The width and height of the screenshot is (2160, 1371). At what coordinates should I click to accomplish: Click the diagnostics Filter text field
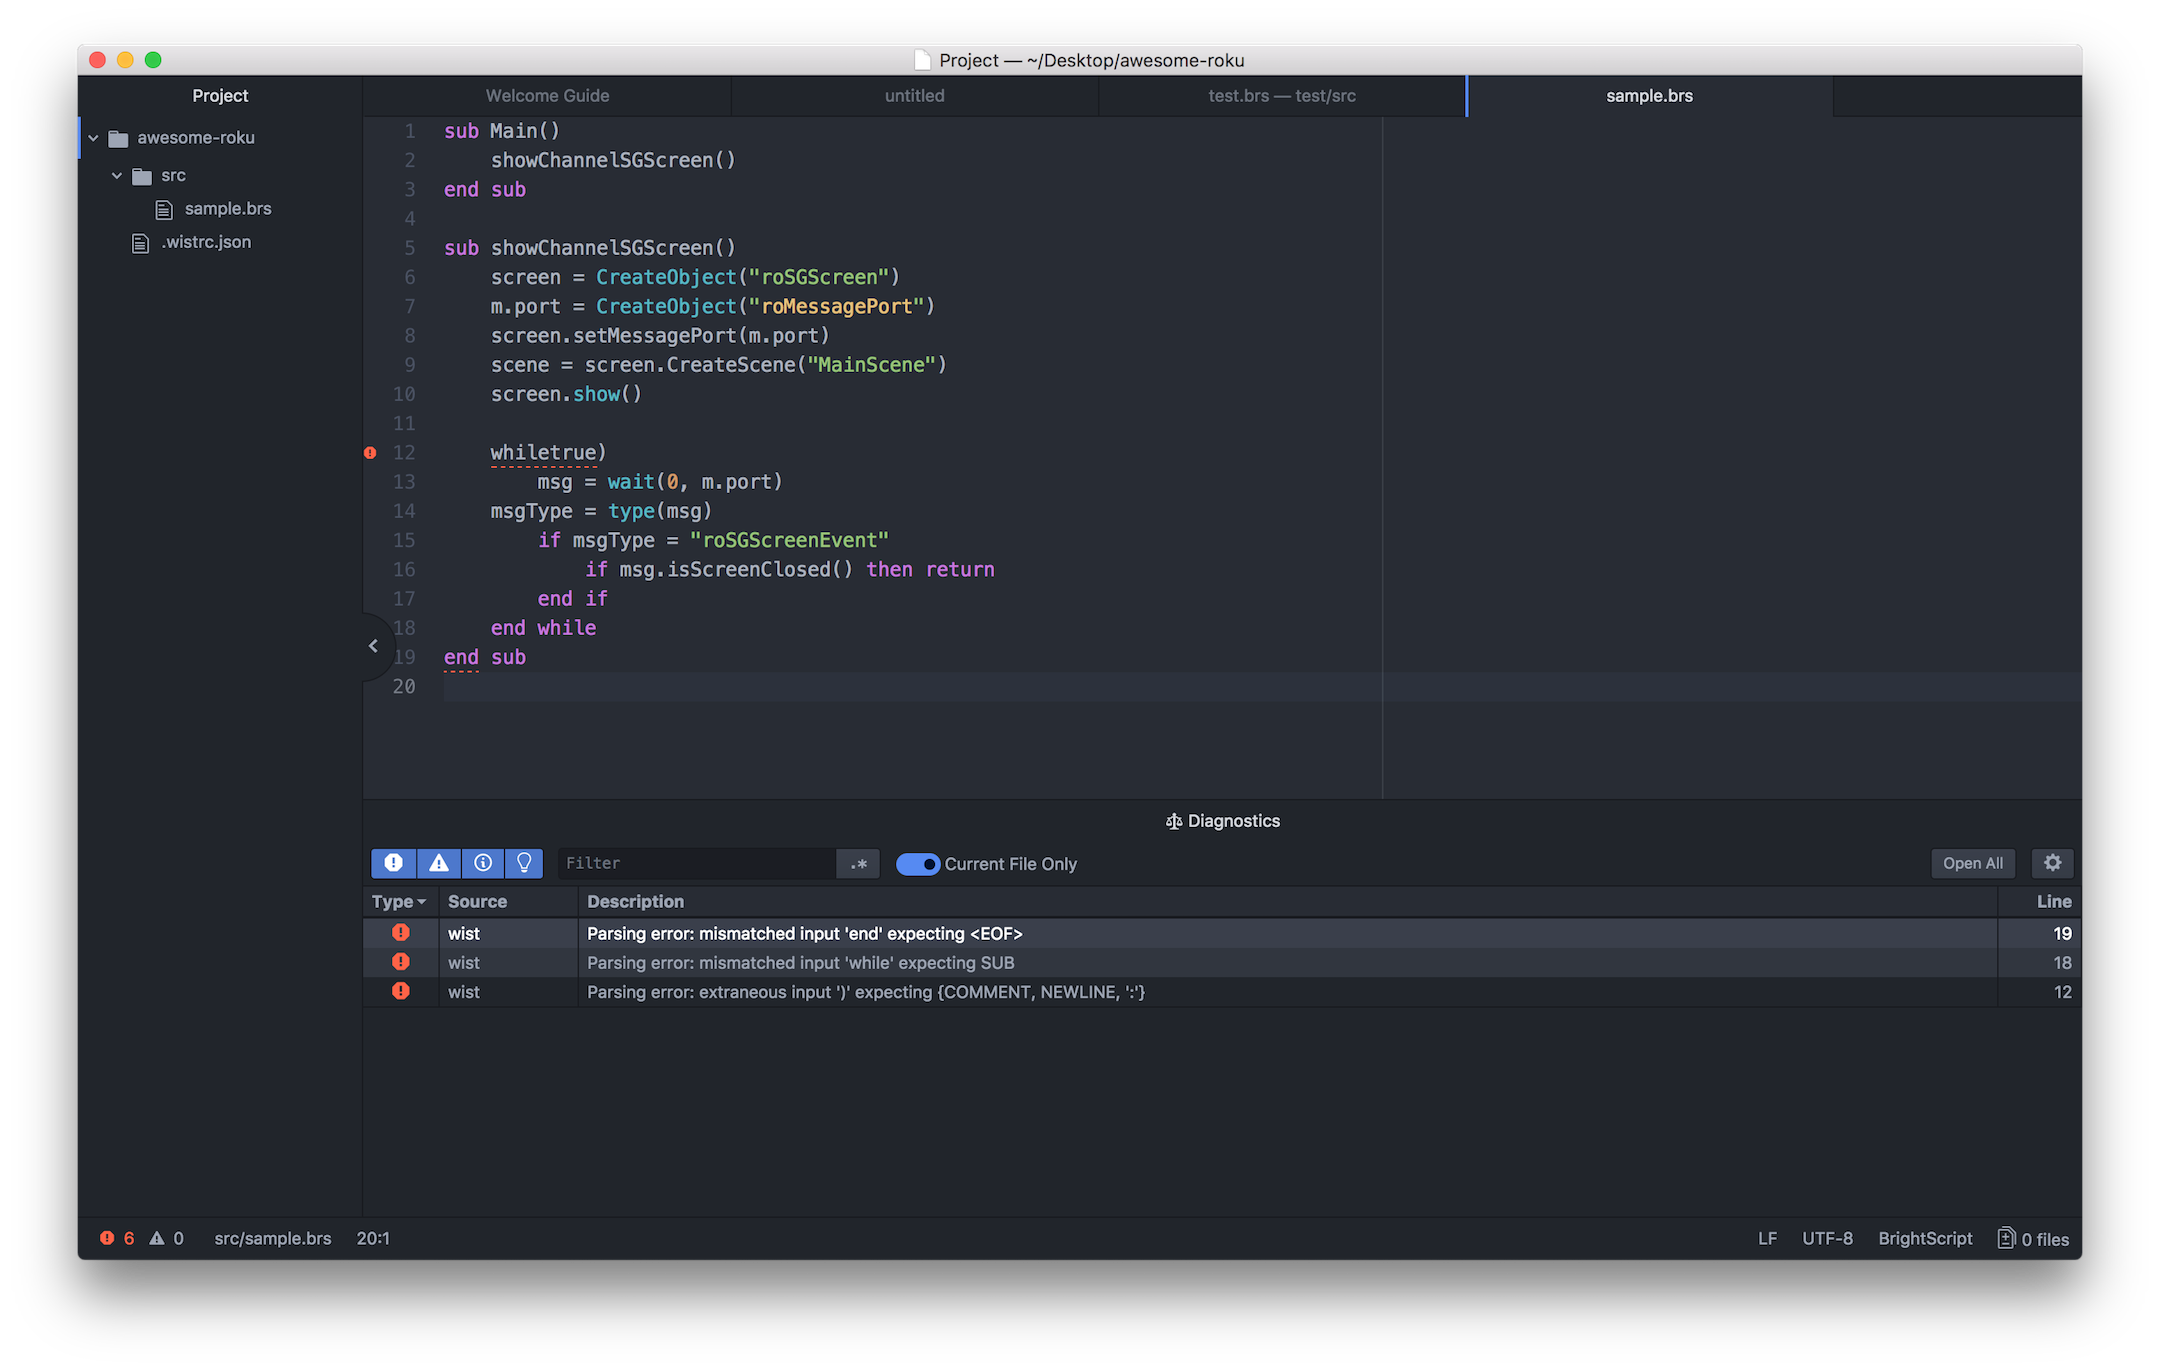pos(696,863)
